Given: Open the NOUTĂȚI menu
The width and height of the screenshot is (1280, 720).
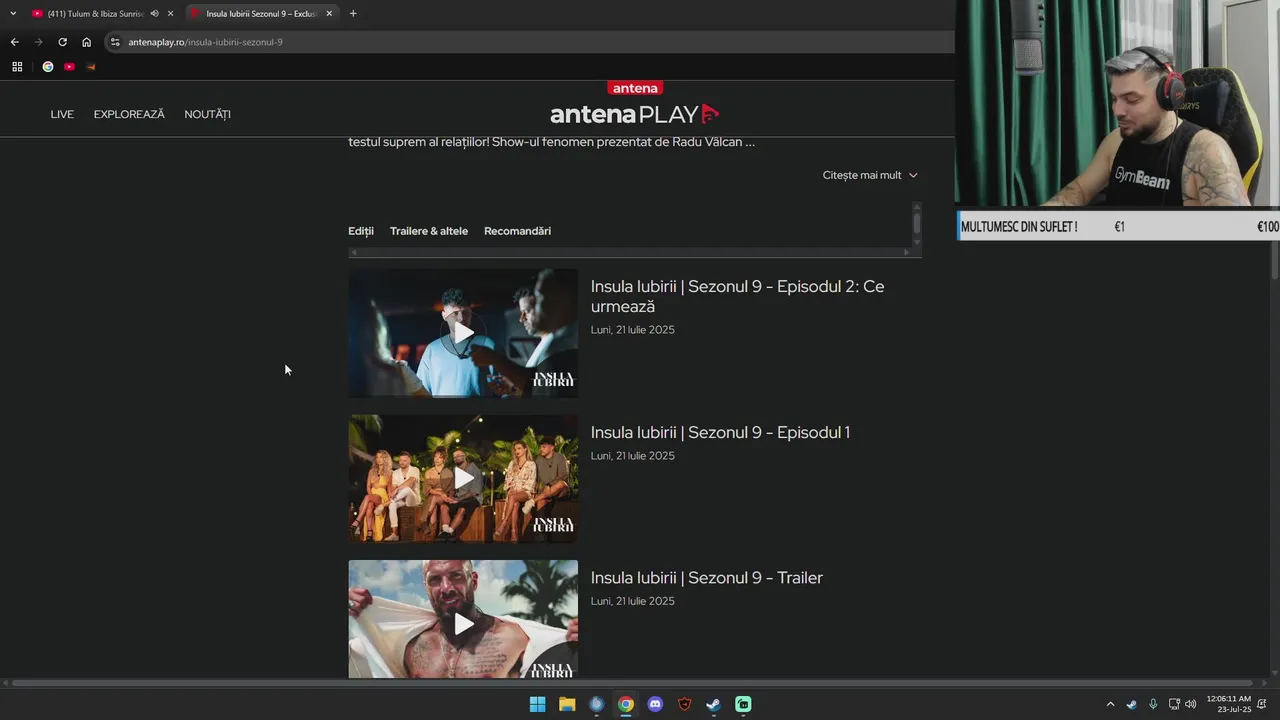Looking at the screenshot, I should (207, 114).
